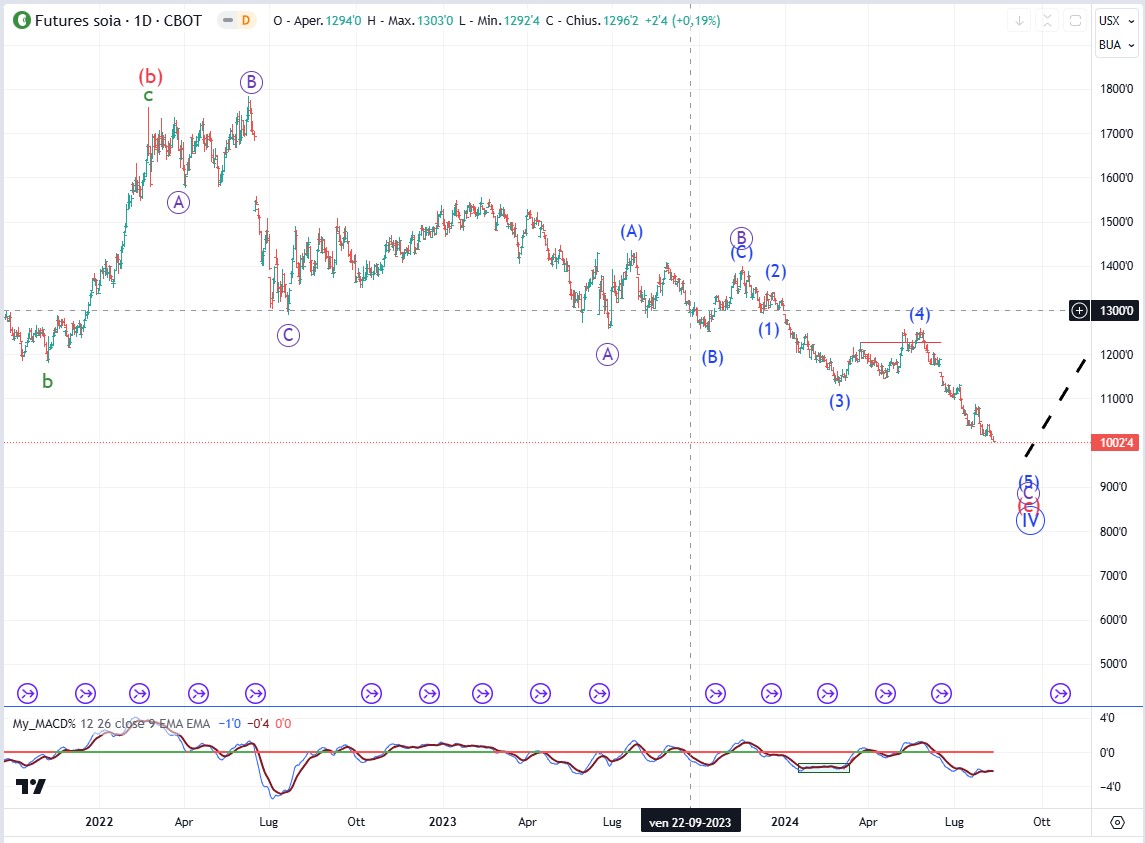This screenshot has width=1145, height=843.
Task: Open the event marker above the 2024 label
Action: point(771,693)
